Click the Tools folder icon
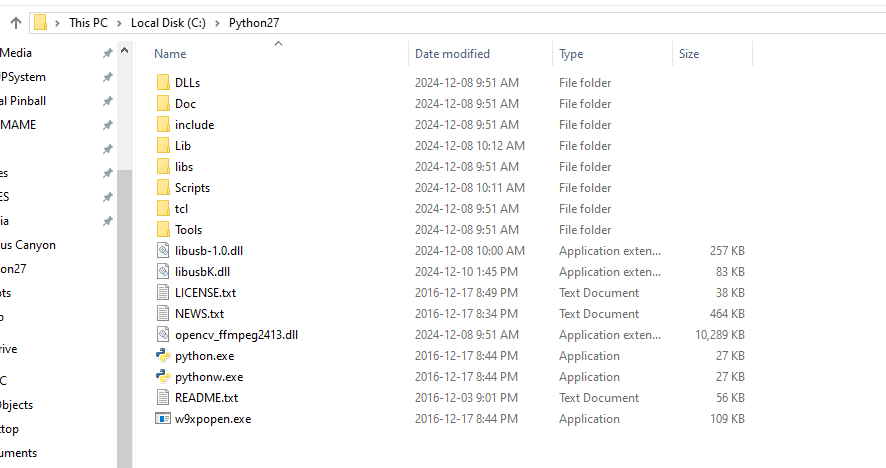 tap(163, 229)
